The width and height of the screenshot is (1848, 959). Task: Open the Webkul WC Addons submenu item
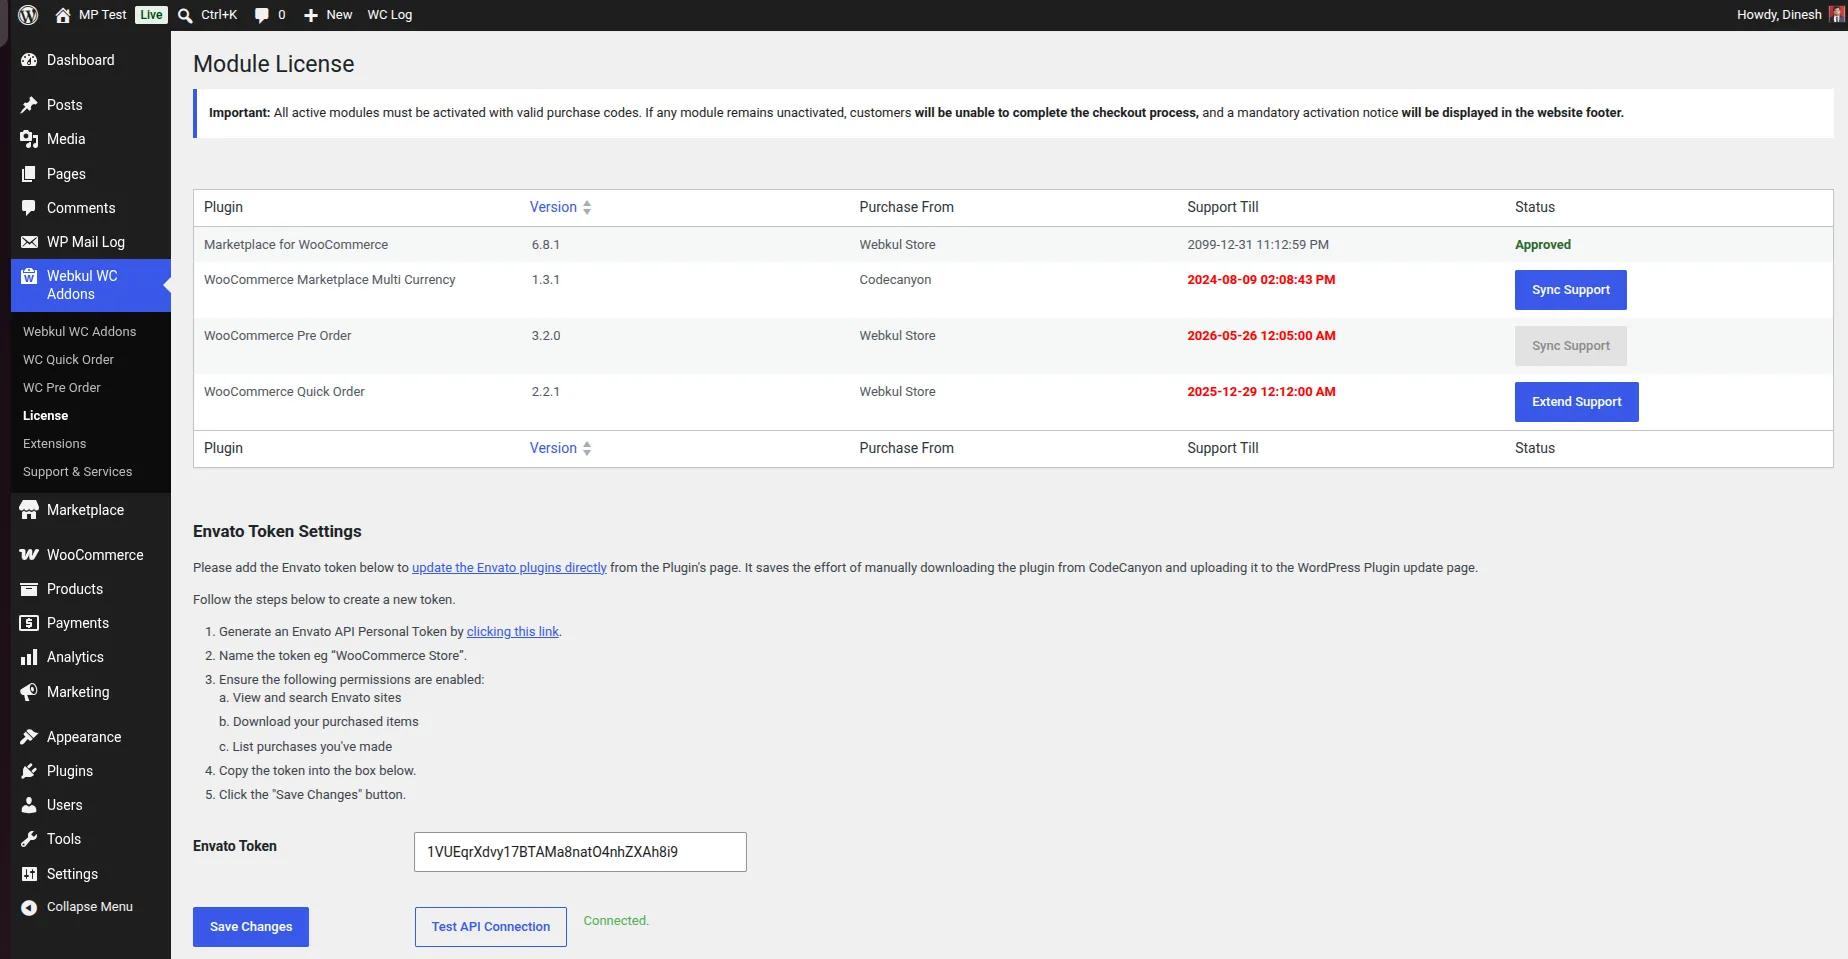pyautogui.click(x=80, y=332)
